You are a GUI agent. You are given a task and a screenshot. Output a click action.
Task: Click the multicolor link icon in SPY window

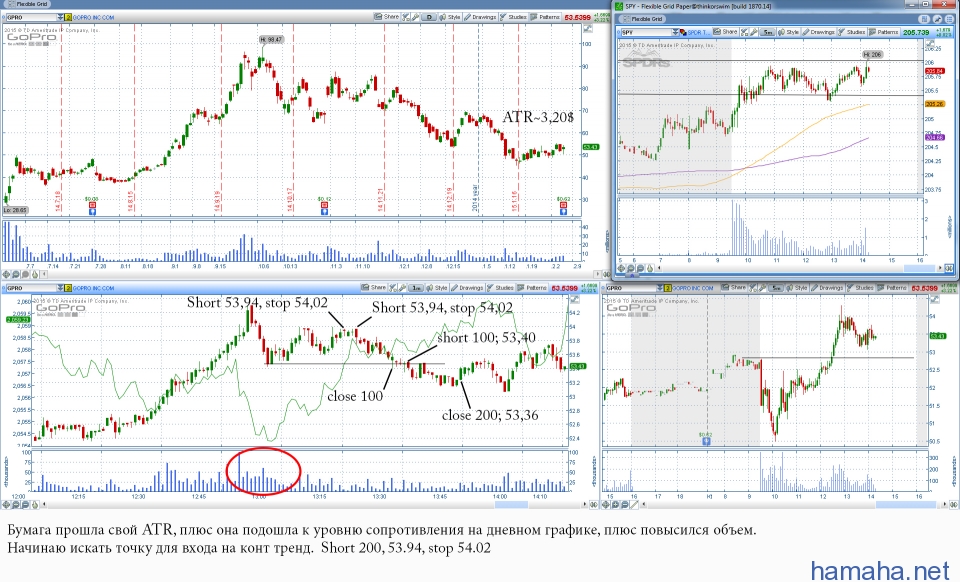683,32
